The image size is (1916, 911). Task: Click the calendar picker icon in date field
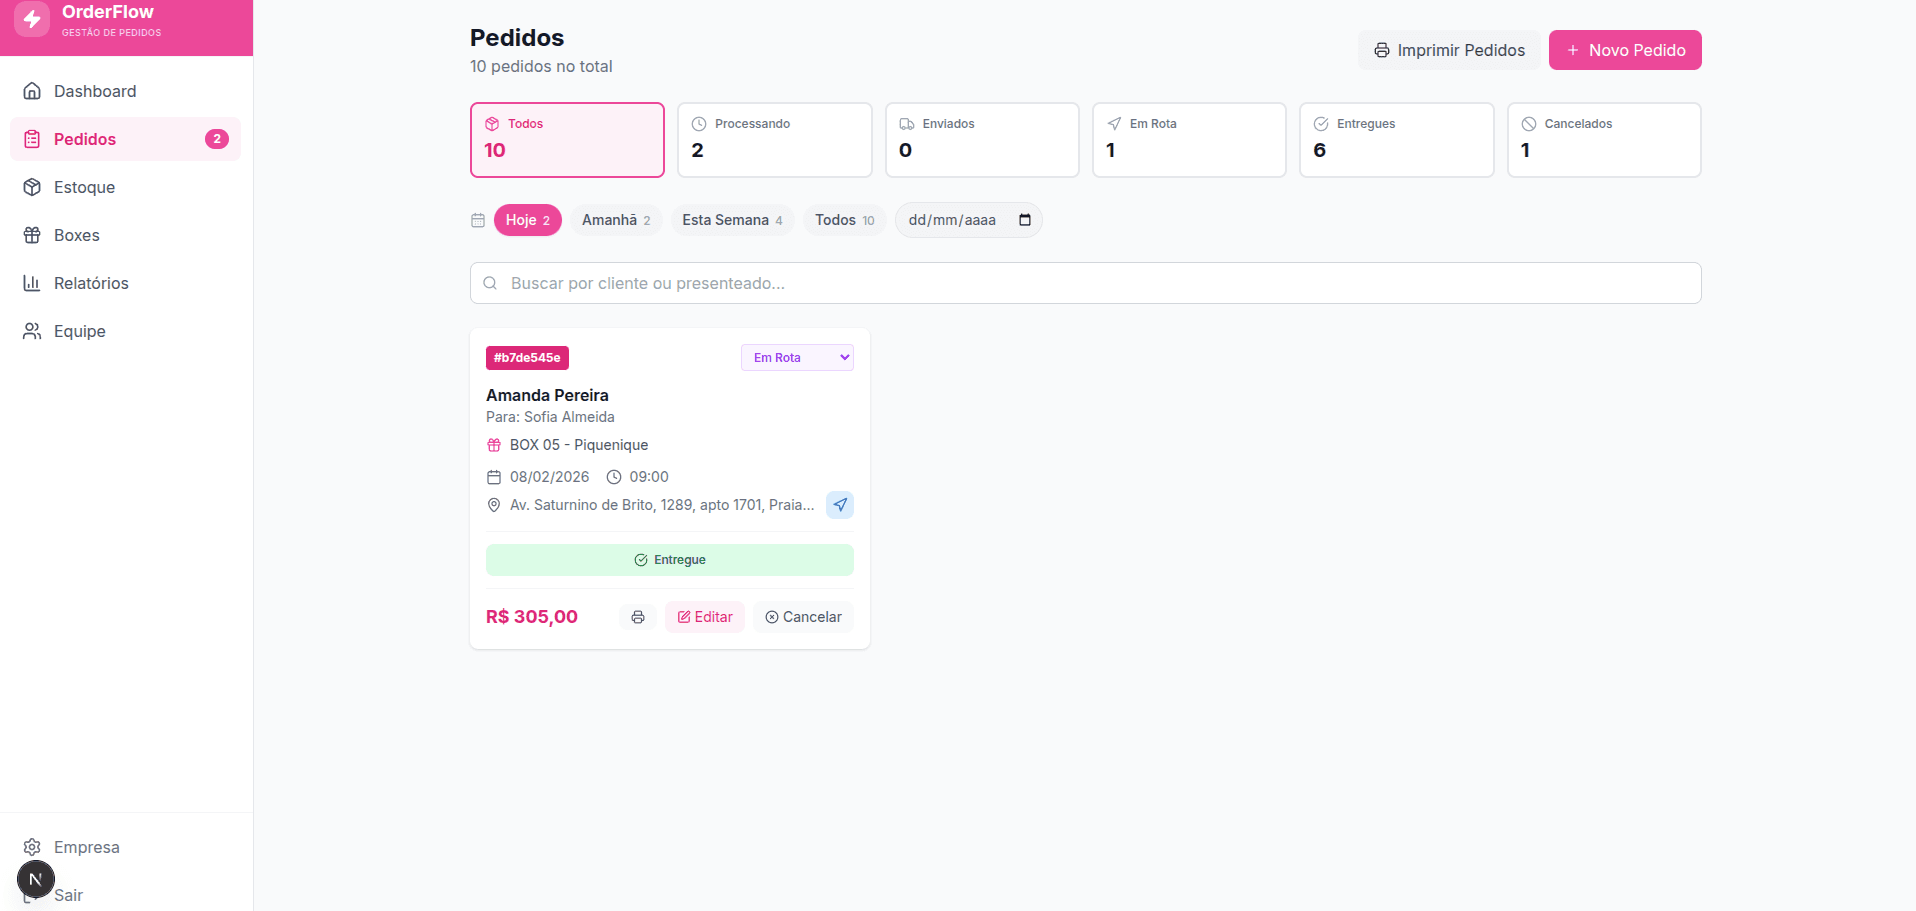[1024, 220]
